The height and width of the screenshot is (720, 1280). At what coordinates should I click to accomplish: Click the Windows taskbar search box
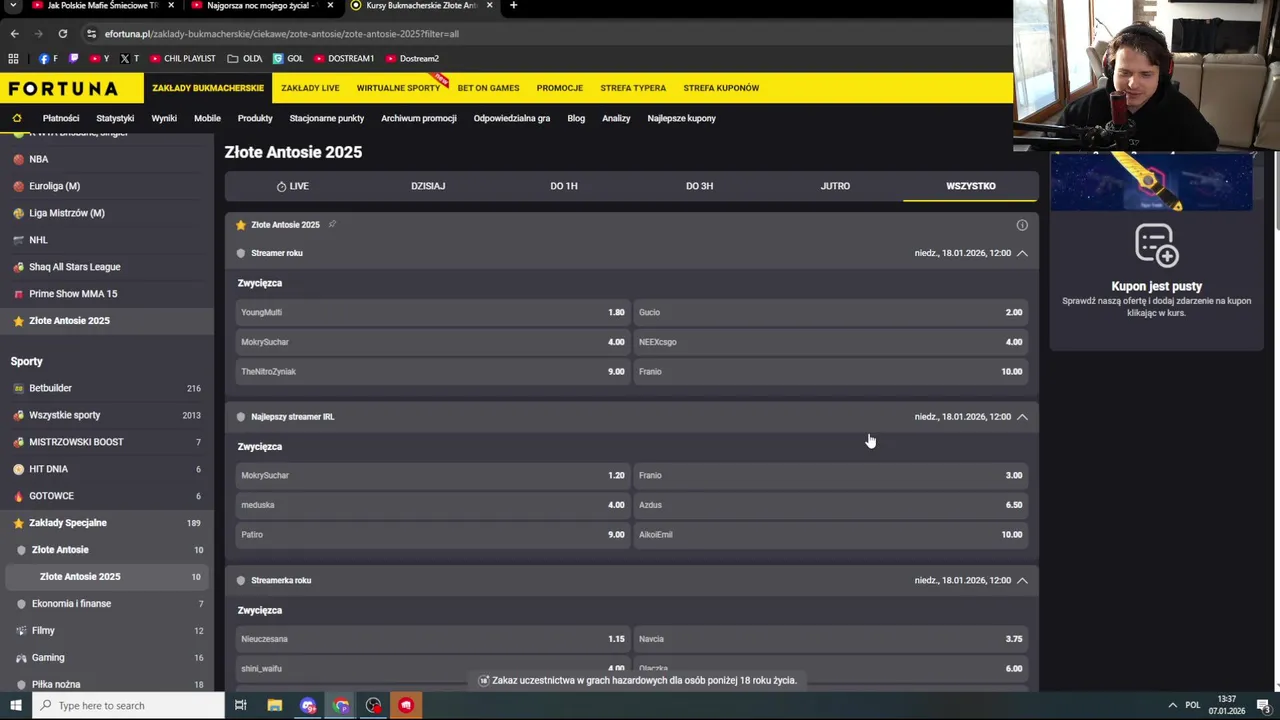[x=128, y=705]
